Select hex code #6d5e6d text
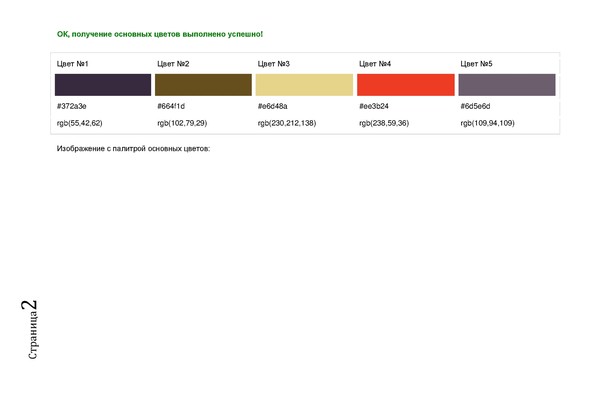Screen dimensions: 600x399 (475, 106)
